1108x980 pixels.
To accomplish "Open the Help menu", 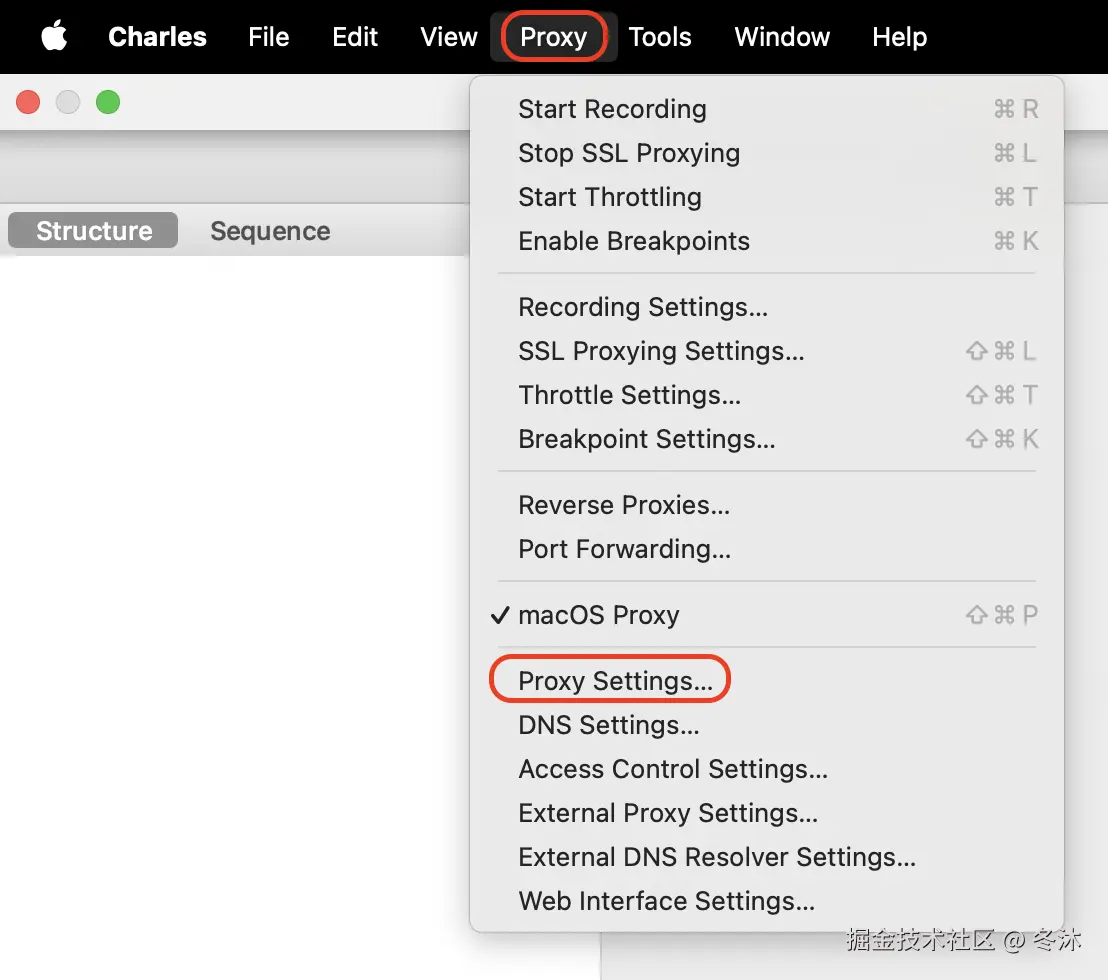I will pyautogui.click(x=899, y=37).
